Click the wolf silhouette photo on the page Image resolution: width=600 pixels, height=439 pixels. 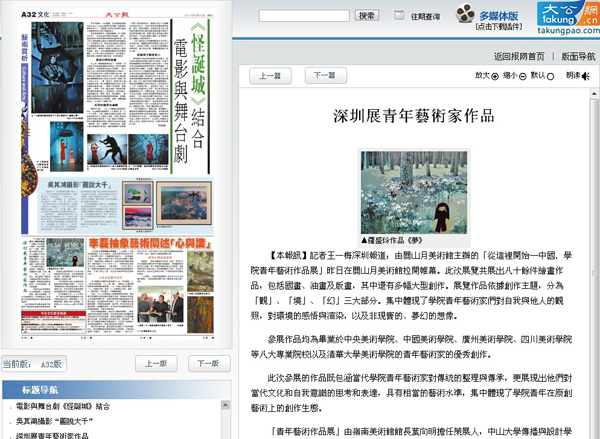107,149
